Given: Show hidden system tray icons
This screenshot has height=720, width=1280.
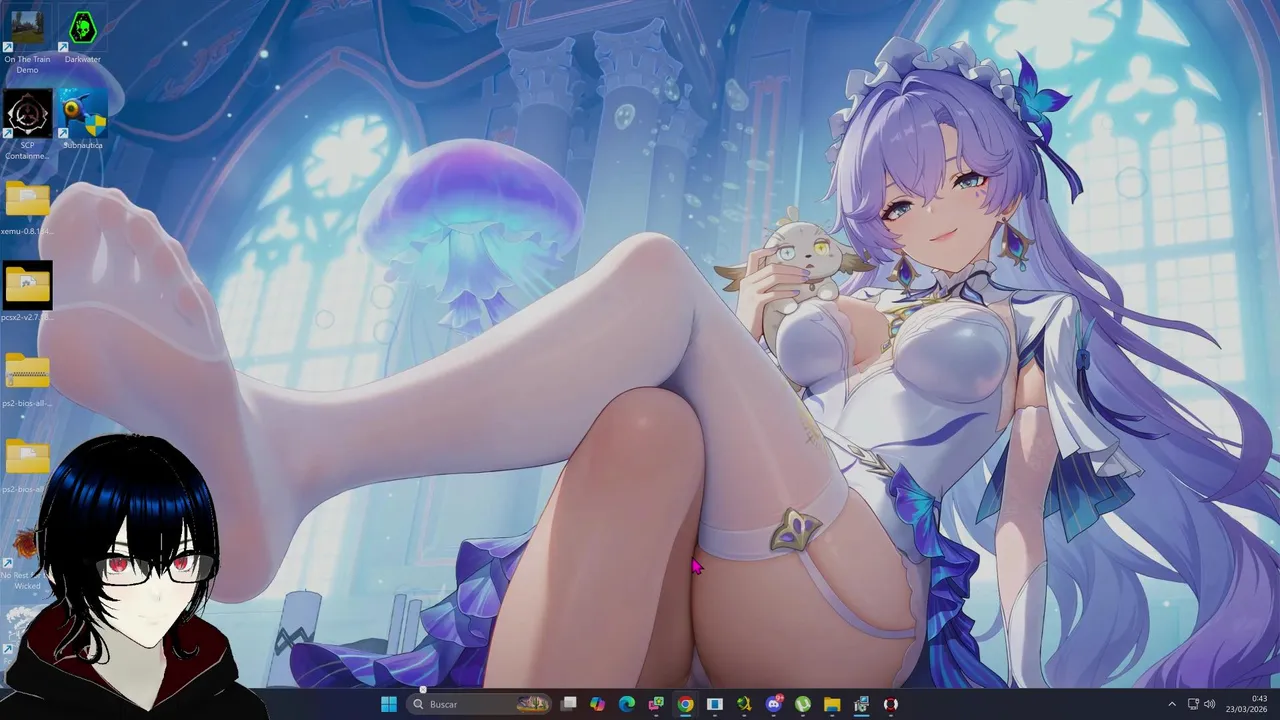Looking at the screenshot, I should 1172,704.
